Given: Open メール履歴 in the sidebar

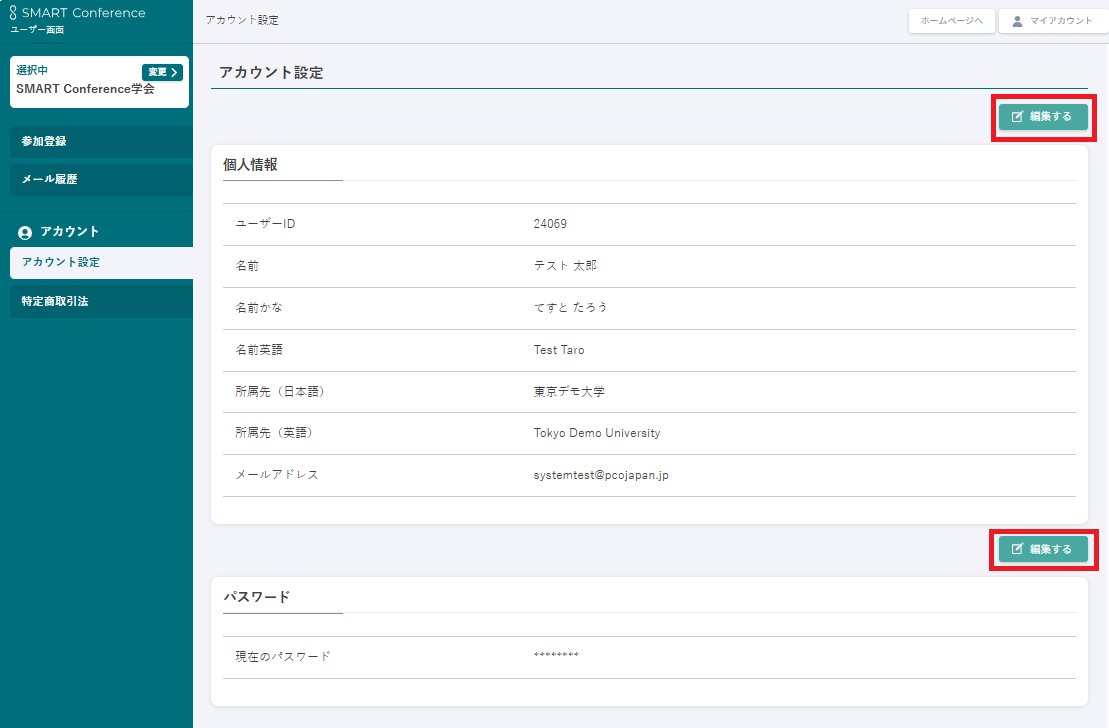Looking at the screenshot, I should coord(100,180).
